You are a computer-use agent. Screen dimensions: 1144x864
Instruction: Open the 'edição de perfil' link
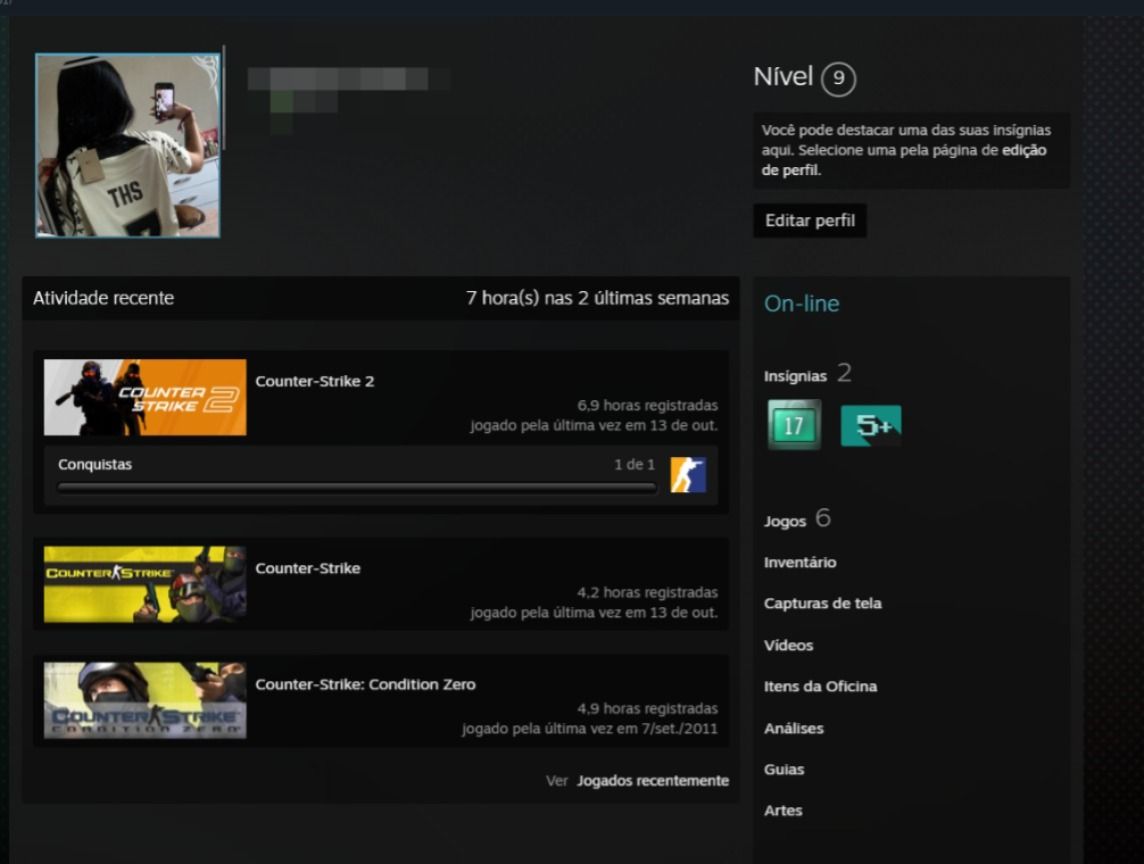903,160
